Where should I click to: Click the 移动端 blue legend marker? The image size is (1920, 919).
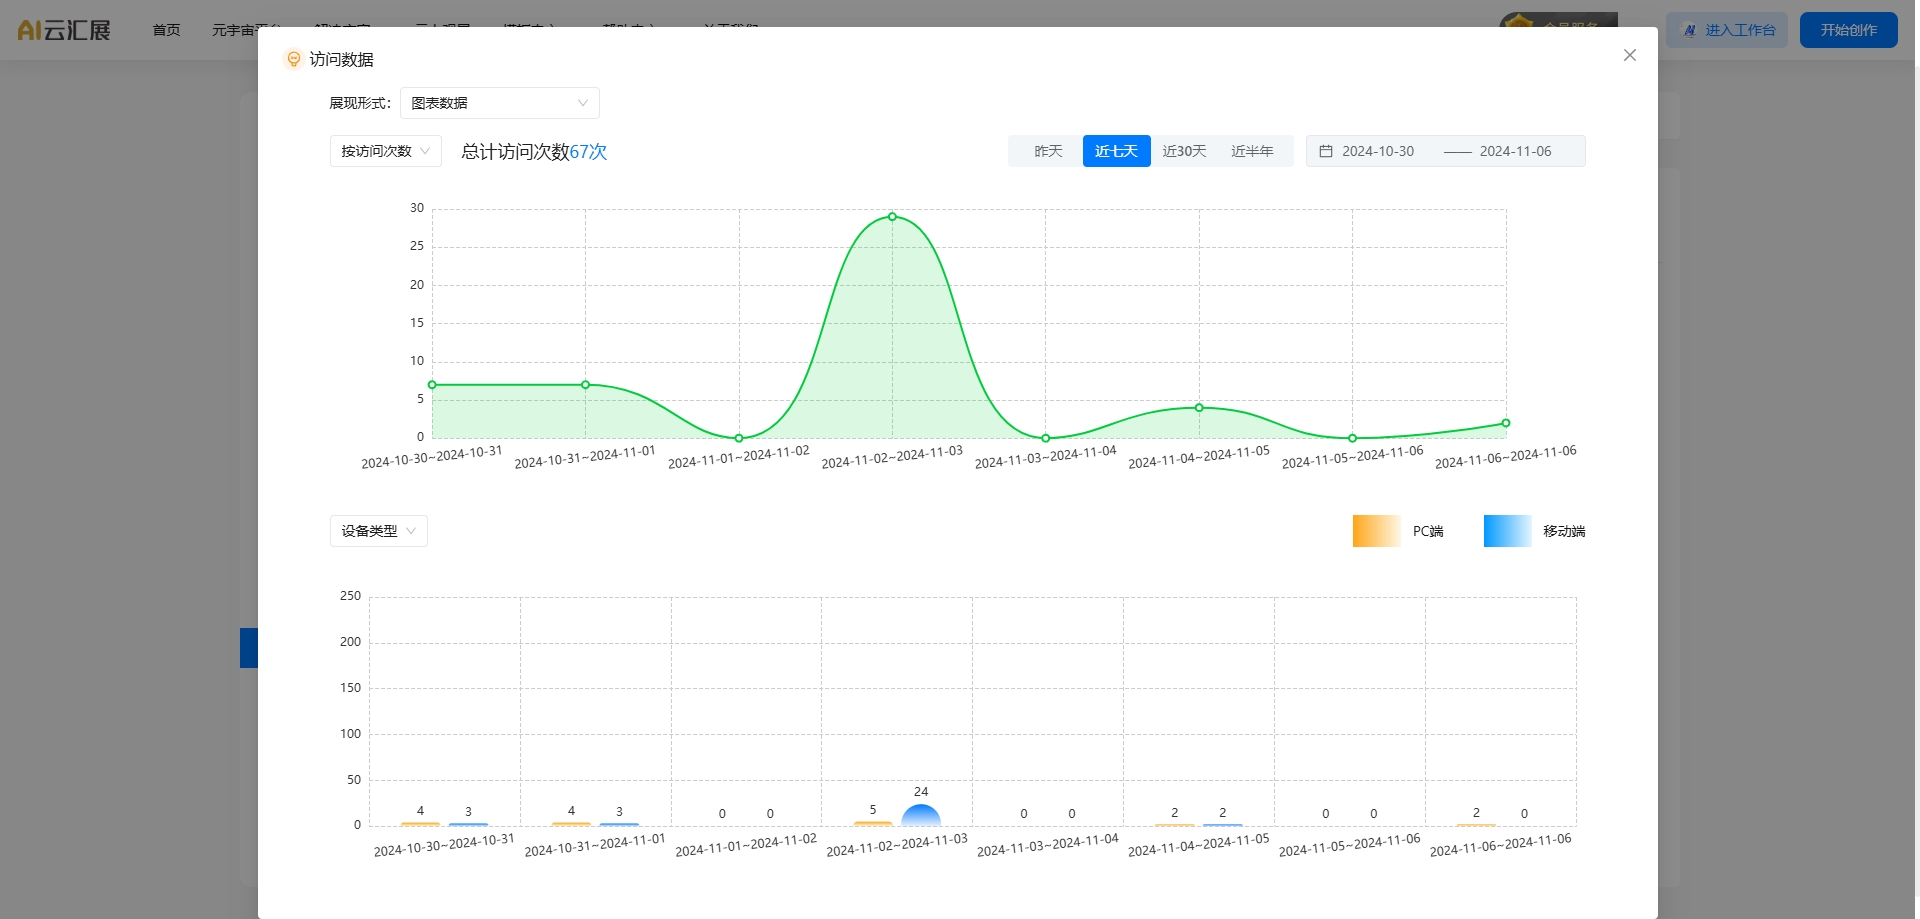[1507, 531]
